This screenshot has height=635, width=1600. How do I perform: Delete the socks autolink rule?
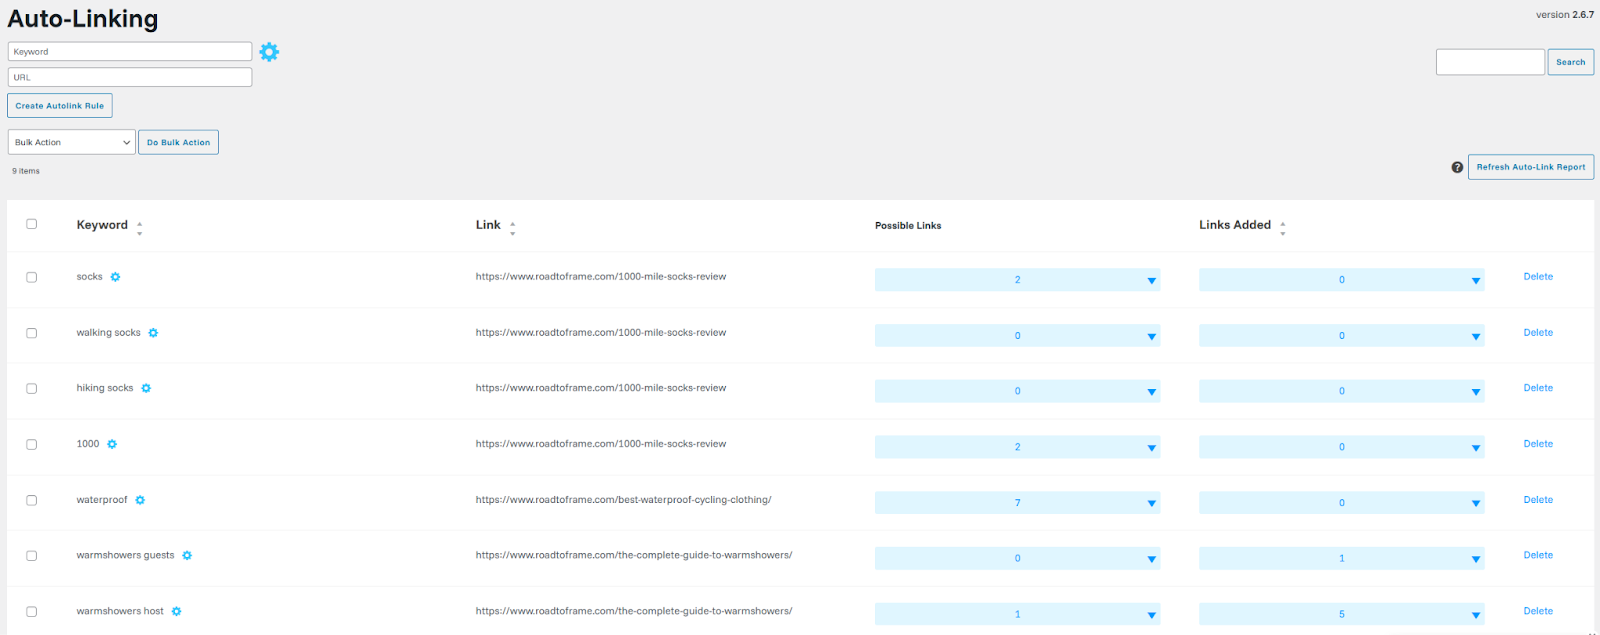click(x=1538, y=277)
